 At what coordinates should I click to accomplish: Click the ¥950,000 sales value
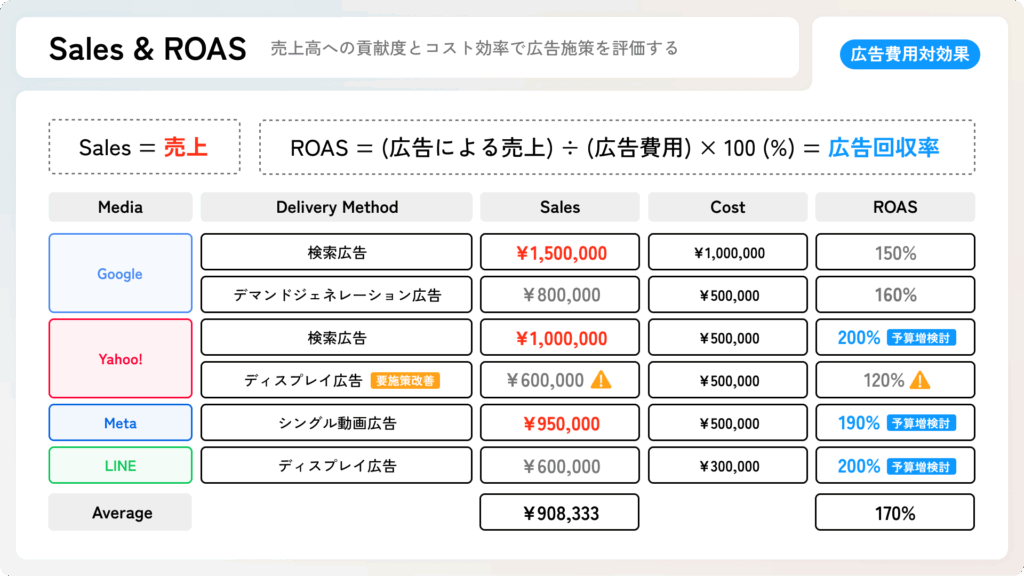coord(561,424)
